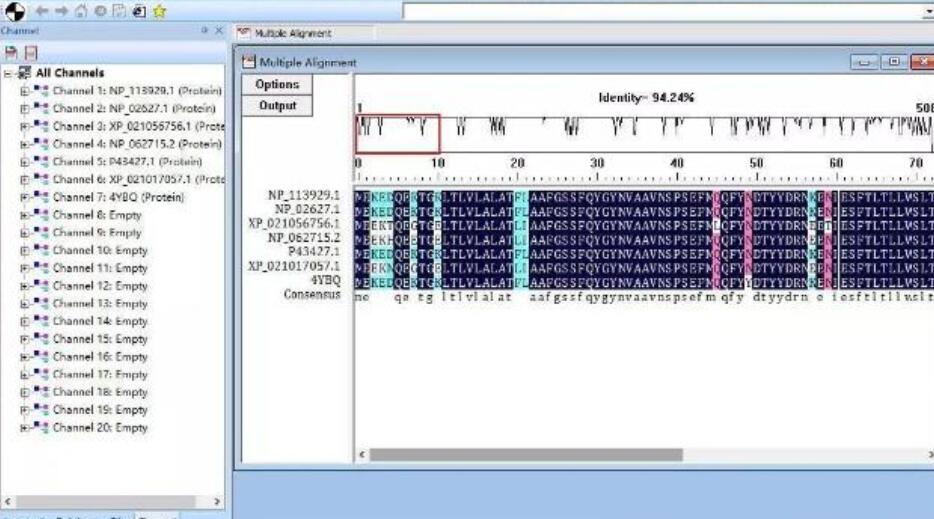Expand the Channel 6 node with its plus box
The image size is (934, 519).
click(x=24, y=179)
